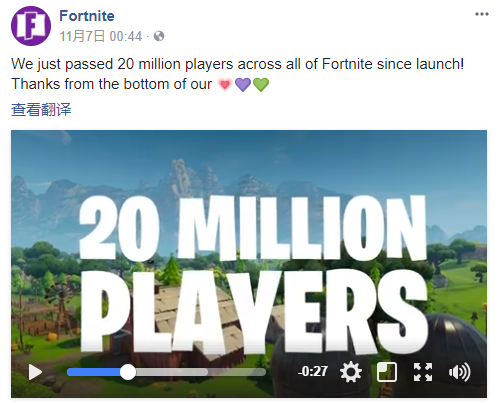Click the green heart emoji

pyautogui.click(x=261, y=84)
